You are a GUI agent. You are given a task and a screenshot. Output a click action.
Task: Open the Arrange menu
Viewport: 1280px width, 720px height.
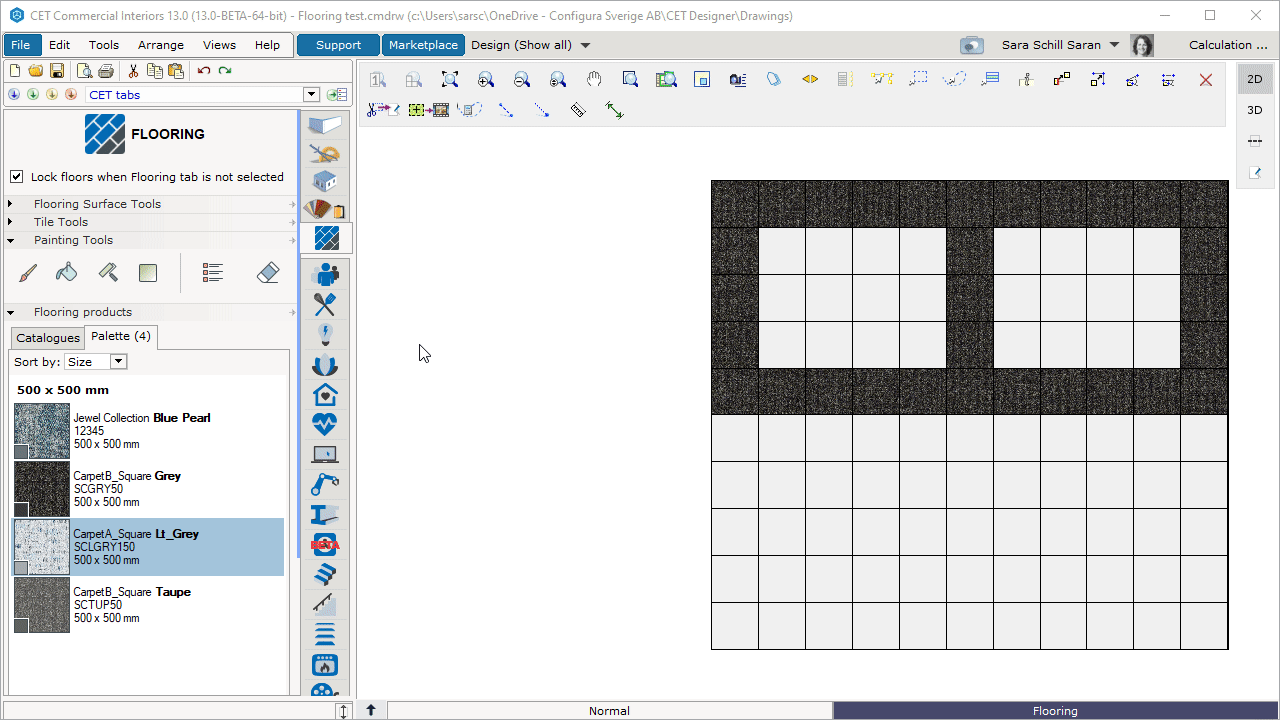161,45
